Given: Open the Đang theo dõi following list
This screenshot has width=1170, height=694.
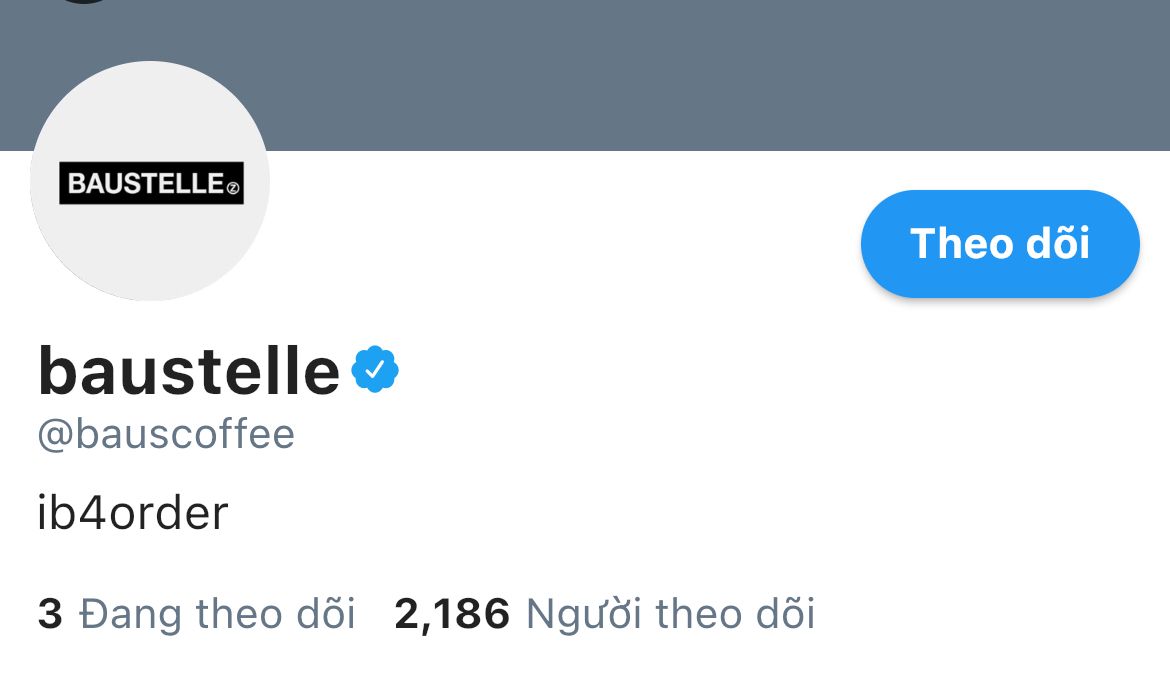Looking at the screenshot, I should (x=196, y=613).
